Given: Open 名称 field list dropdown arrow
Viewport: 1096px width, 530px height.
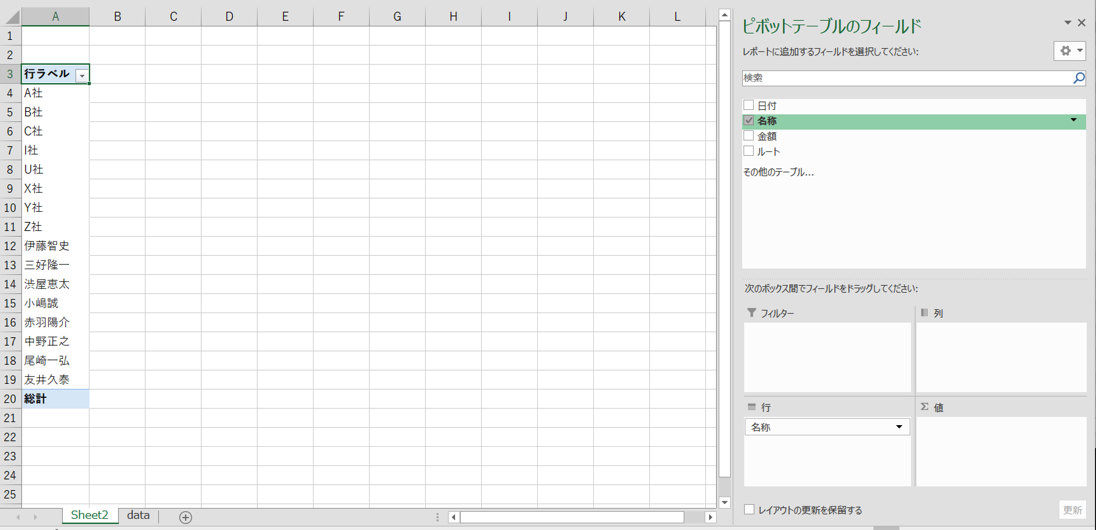Looking at the screenshot, I should (x=1074, y=121).
